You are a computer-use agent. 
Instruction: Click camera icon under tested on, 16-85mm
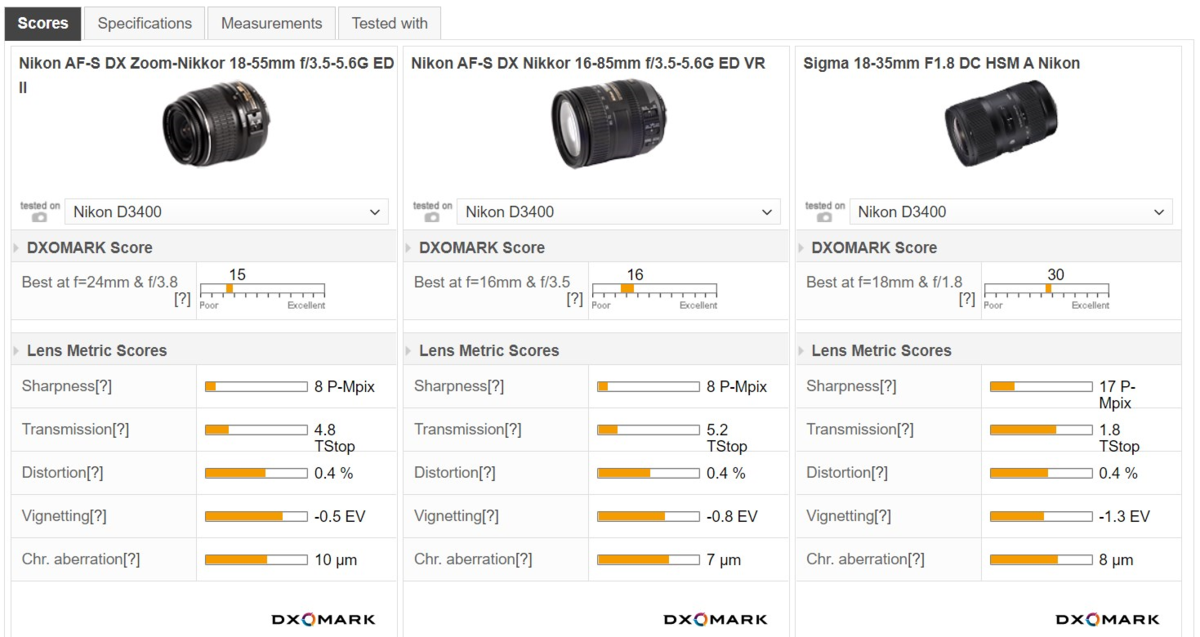coord(431,217)
